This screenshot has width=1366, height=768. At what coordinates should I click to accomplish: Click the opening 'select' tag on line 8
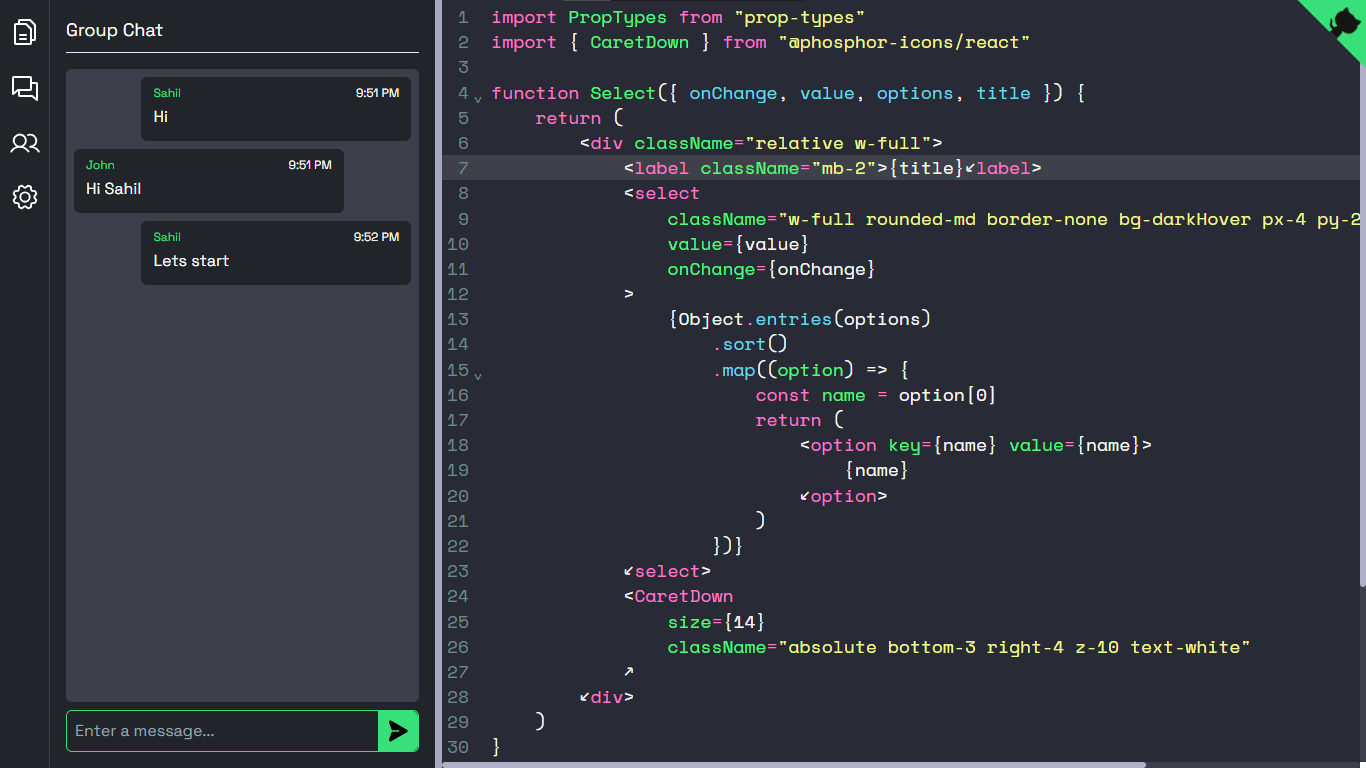667,193
